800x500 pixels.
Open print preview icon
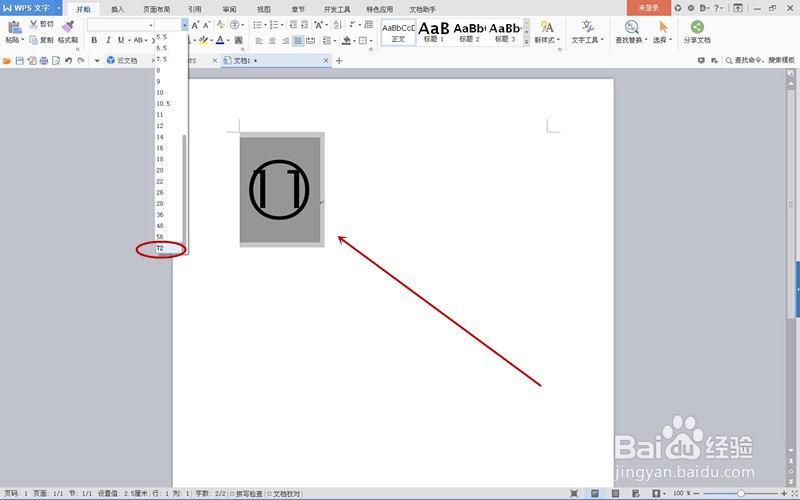coord(56,61)
